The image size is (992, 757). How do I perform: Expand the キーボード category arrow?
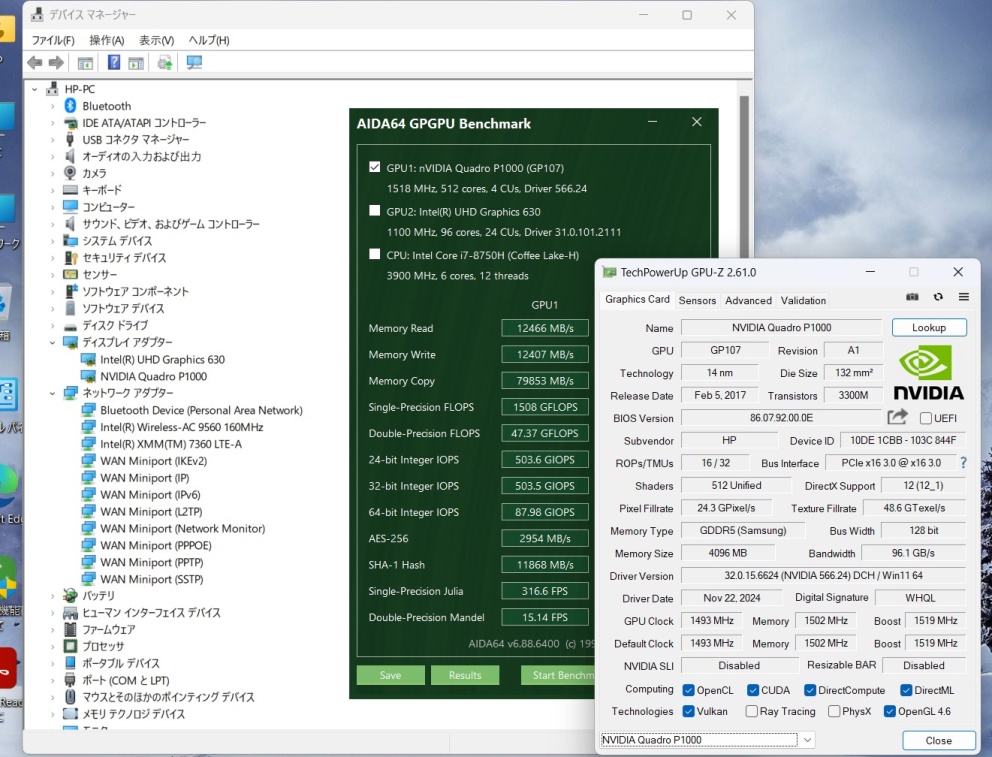(x=53, y=190)
